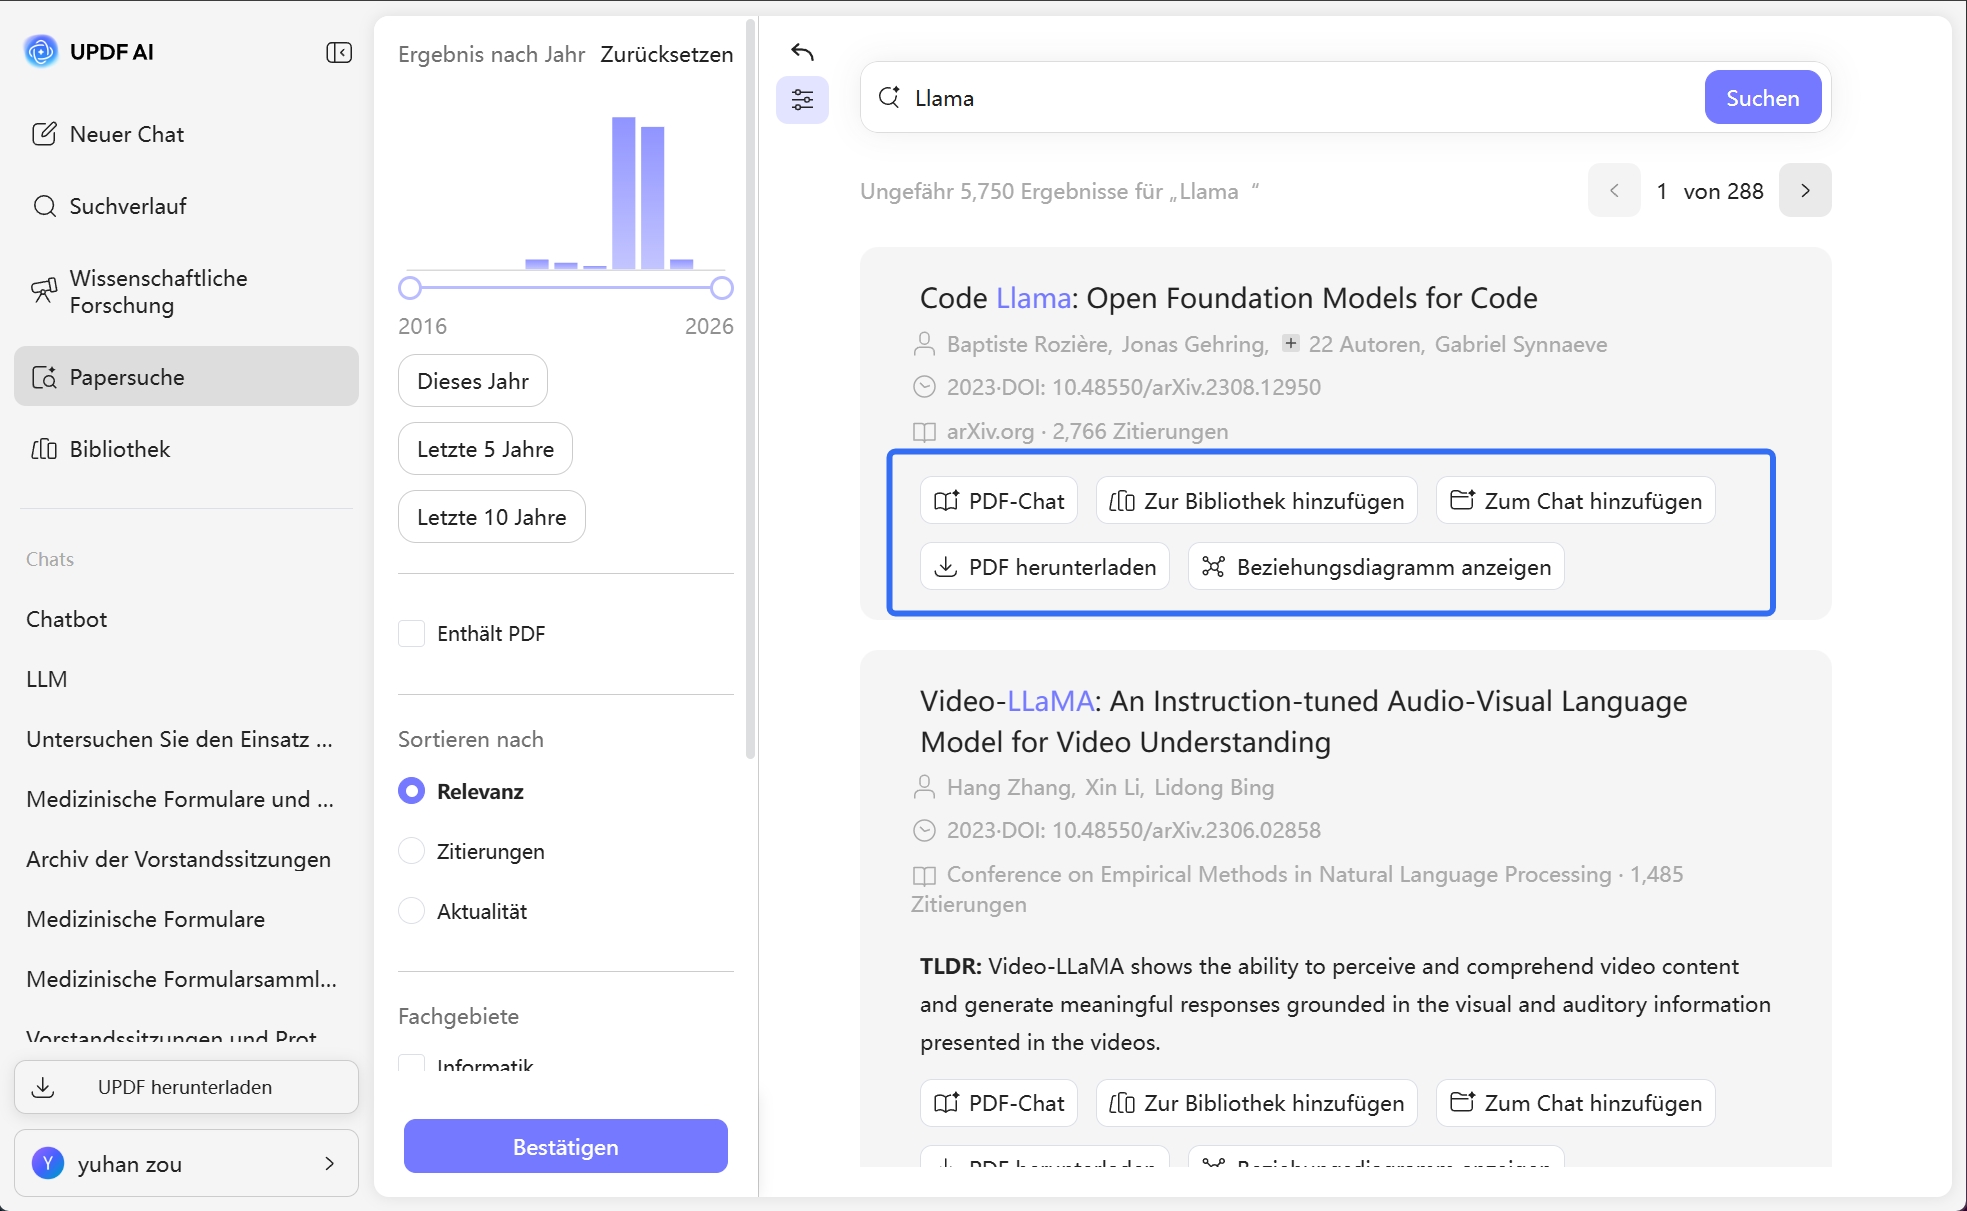Select the Zitierungen sort radio button
1967x1211 pixels.
pyautogui.click(x=411, y=851)
